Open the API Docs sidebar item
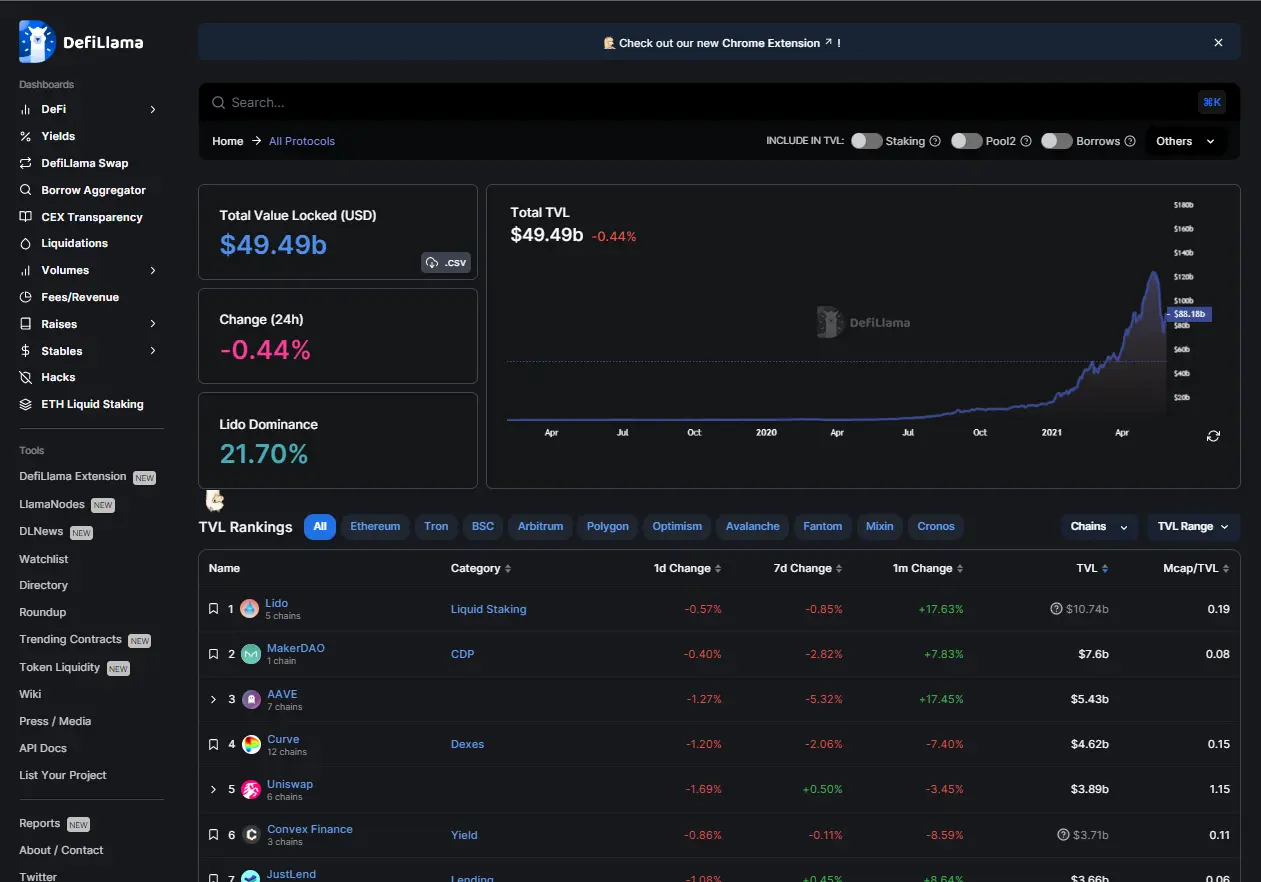 click(43, 748)
